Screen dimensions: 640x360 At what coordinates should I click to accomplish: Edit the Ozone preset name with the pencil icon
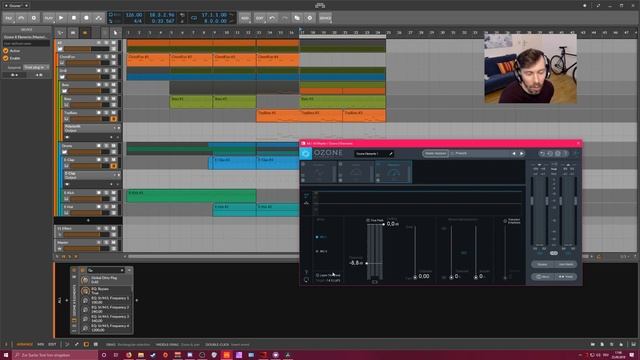(x=391, y=153)
